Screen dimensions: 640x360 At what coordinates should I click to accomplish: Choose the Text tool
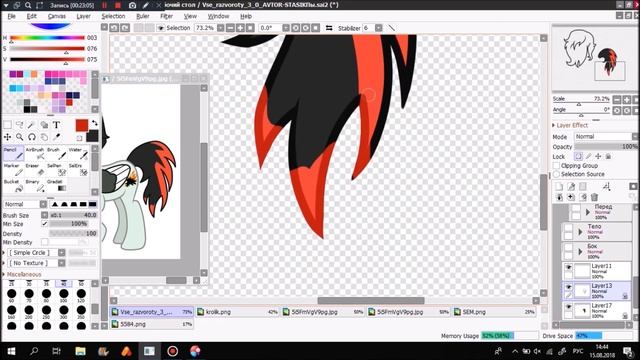pyautogui.click(x=57, y=125)
